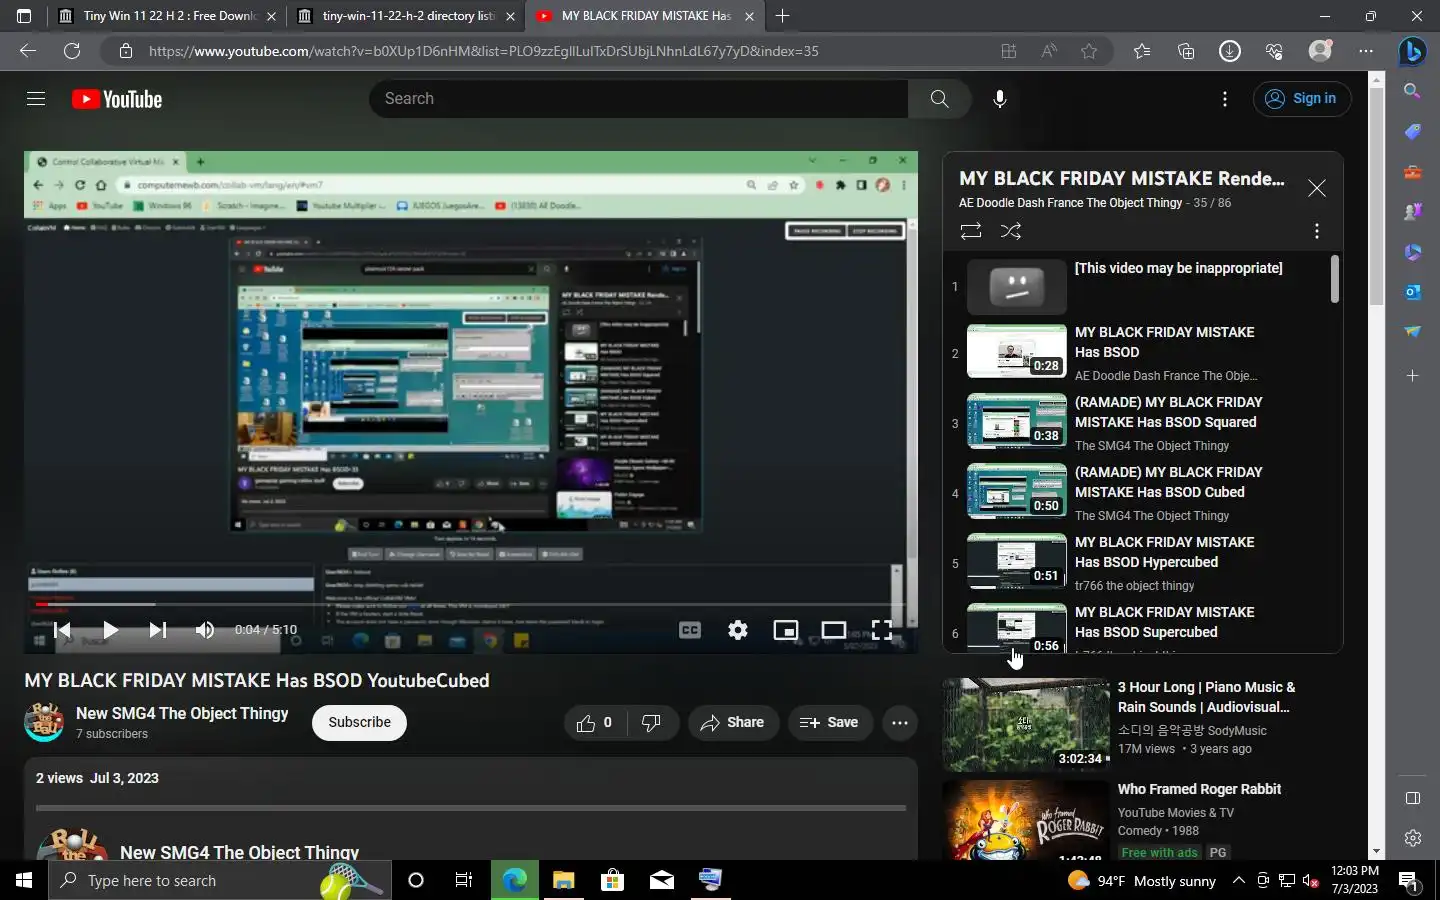The width and height of the screenshot is (1440, 900).
Task: Open Who Framed Roger Rabbit movie
Action: pos(1199,789)
